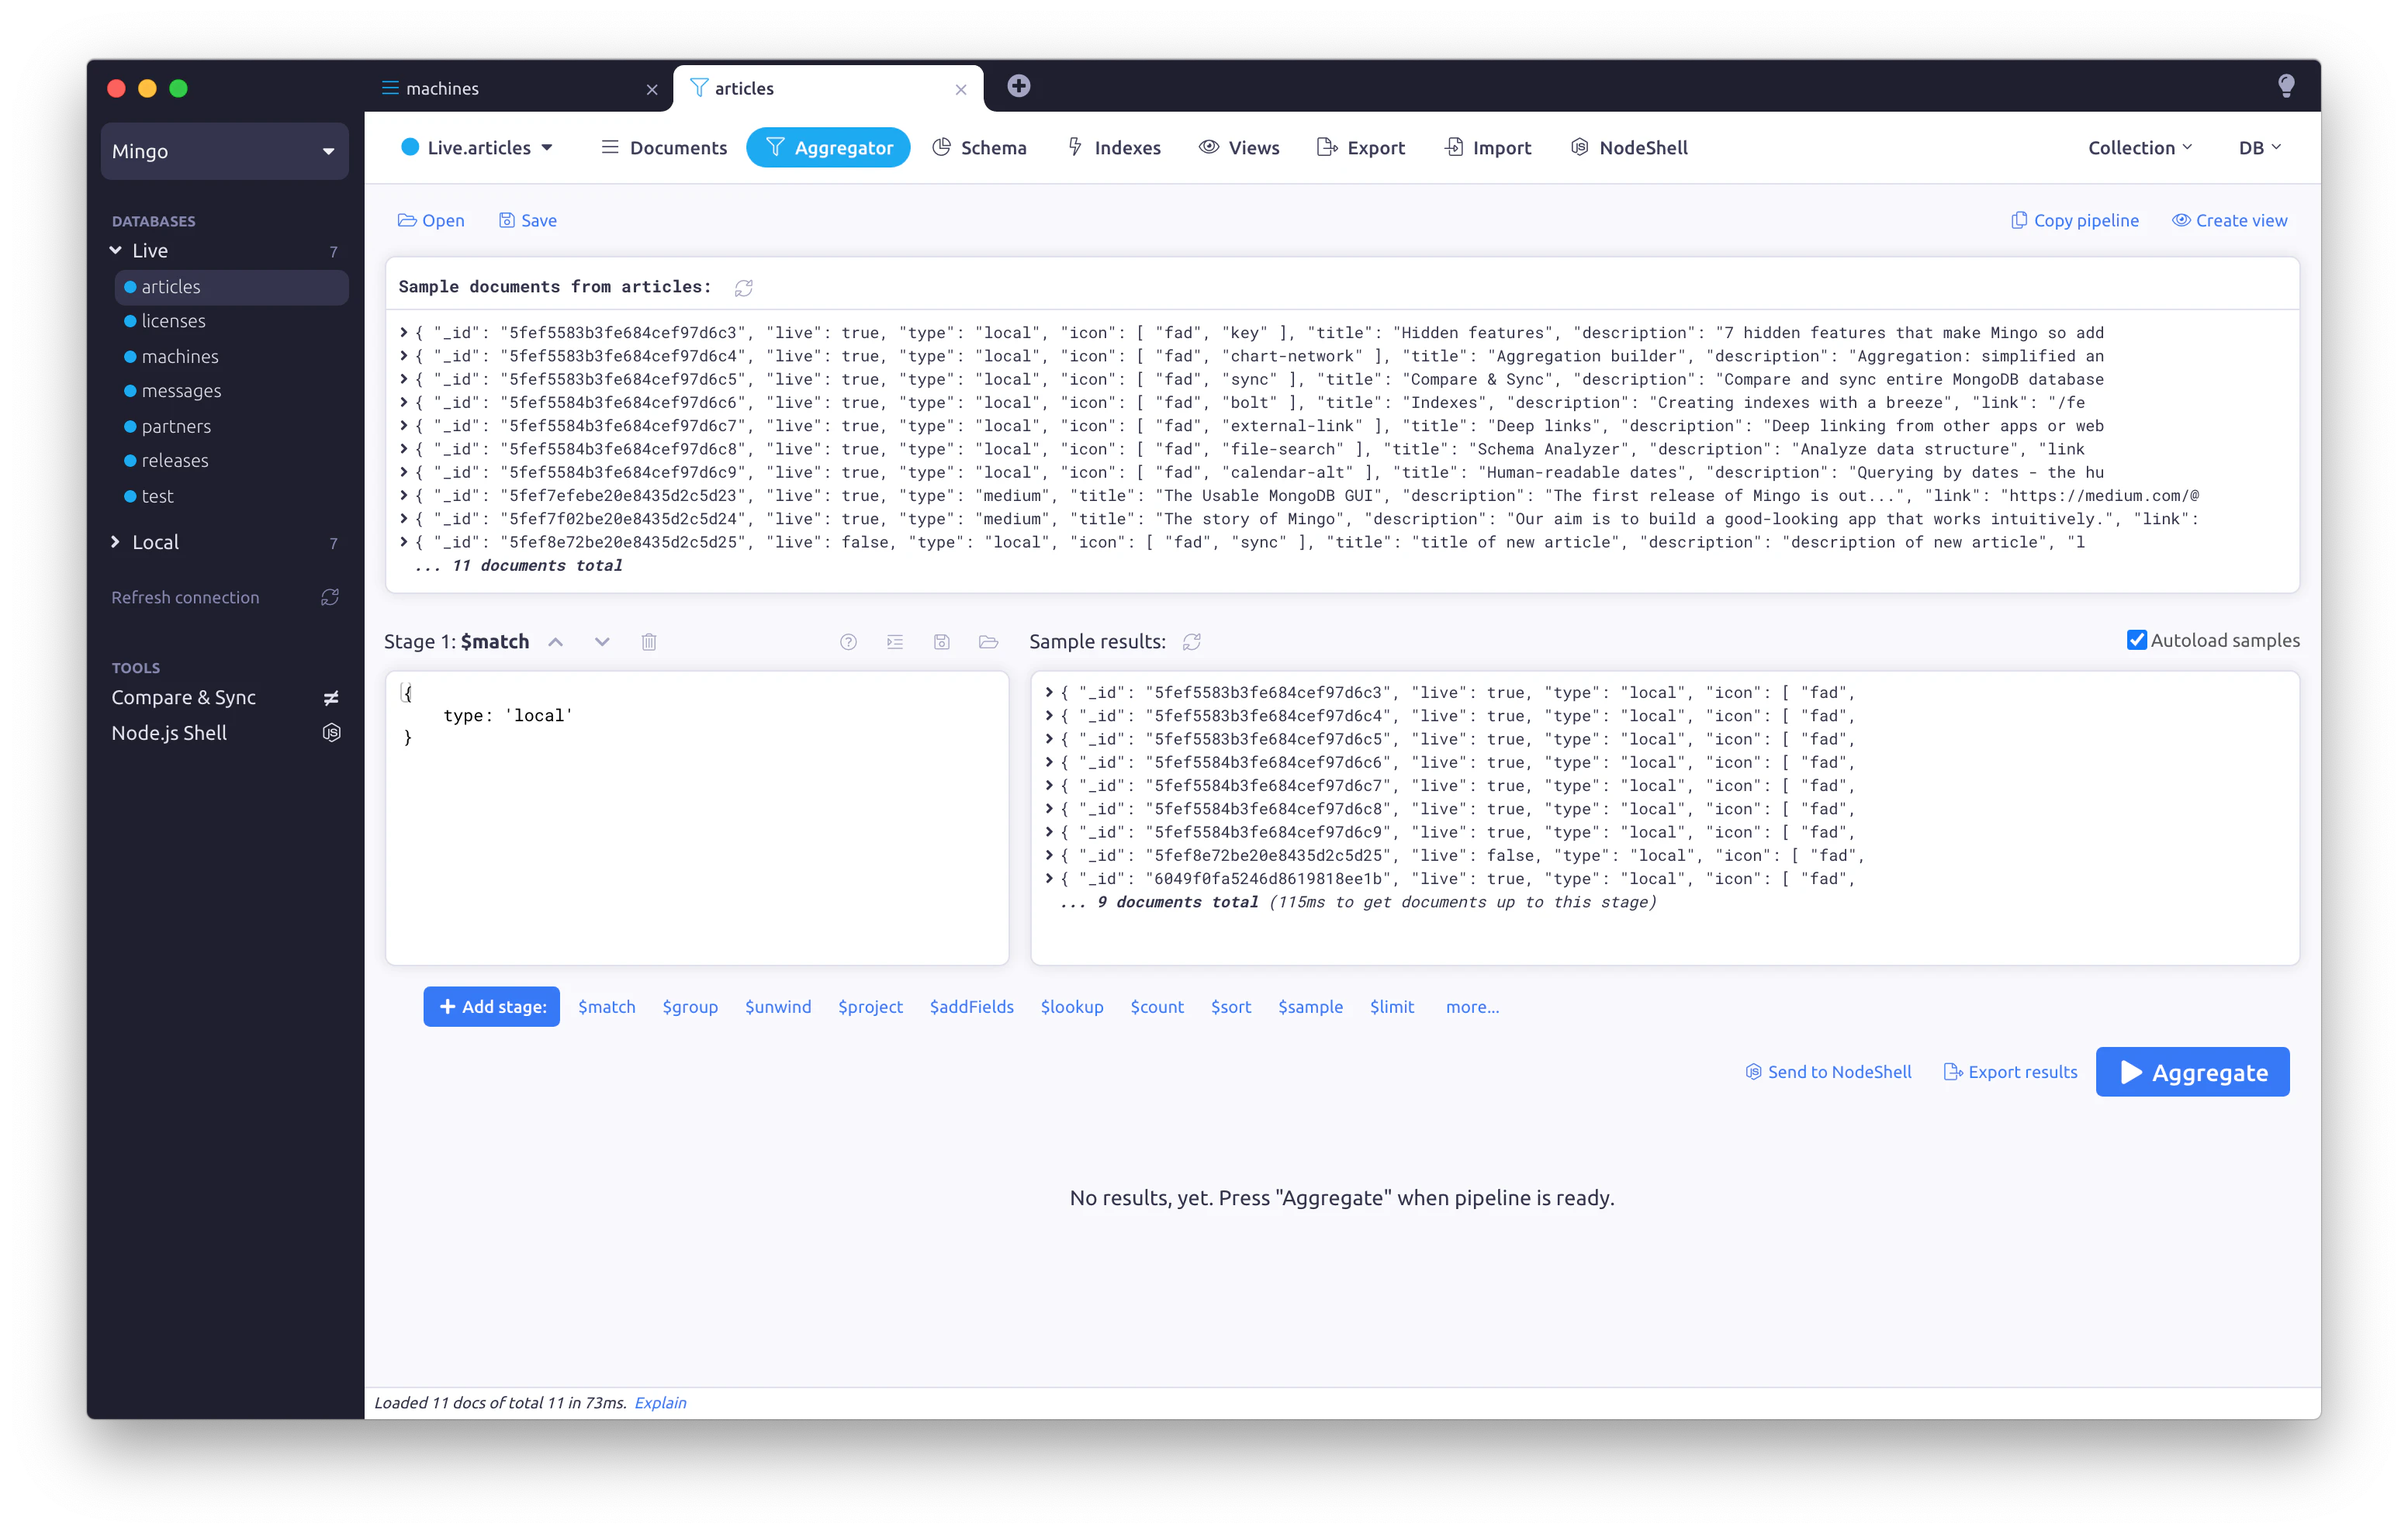Open the Indexes tab
Viewport: 2408px width, 1534px height.
tap(1114, 147)
